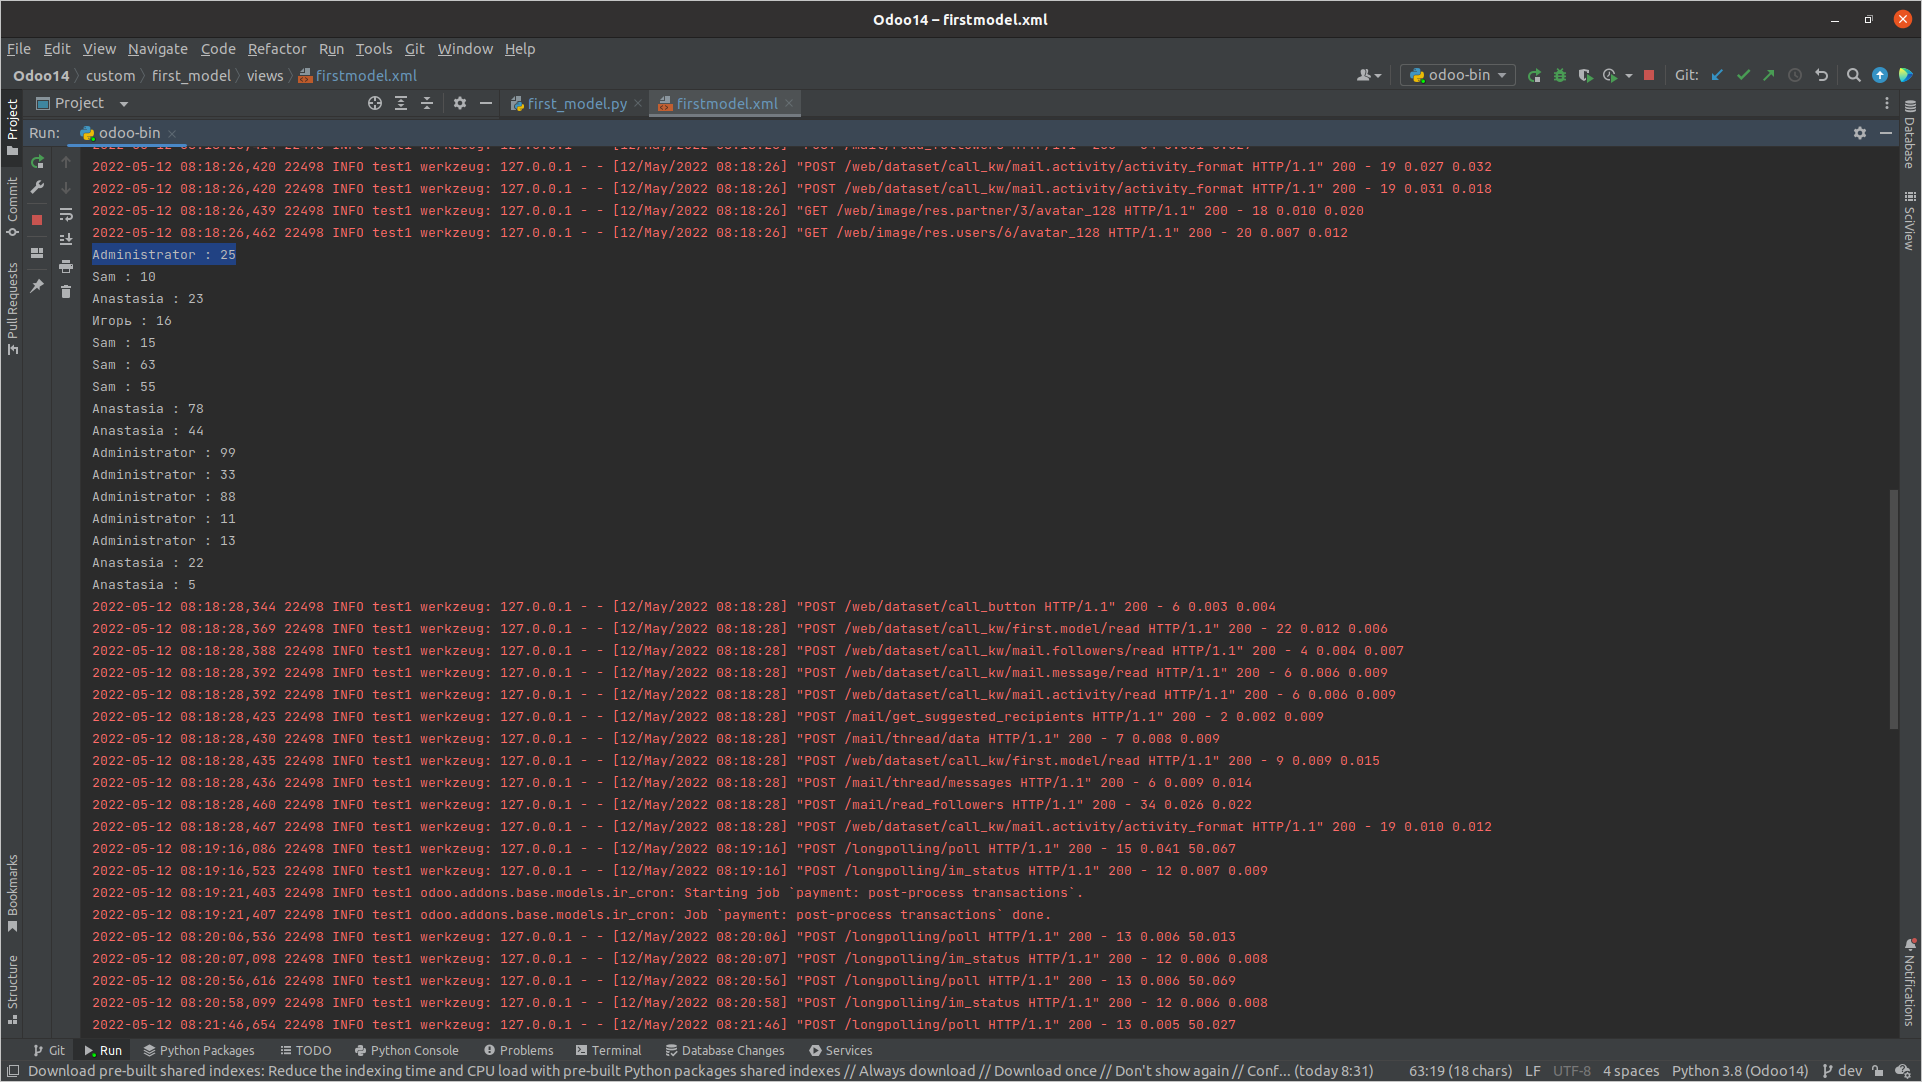1922x1082 pixels.
Task: Click the blue IDE update arrow icon
Action: coord(1880,76)
